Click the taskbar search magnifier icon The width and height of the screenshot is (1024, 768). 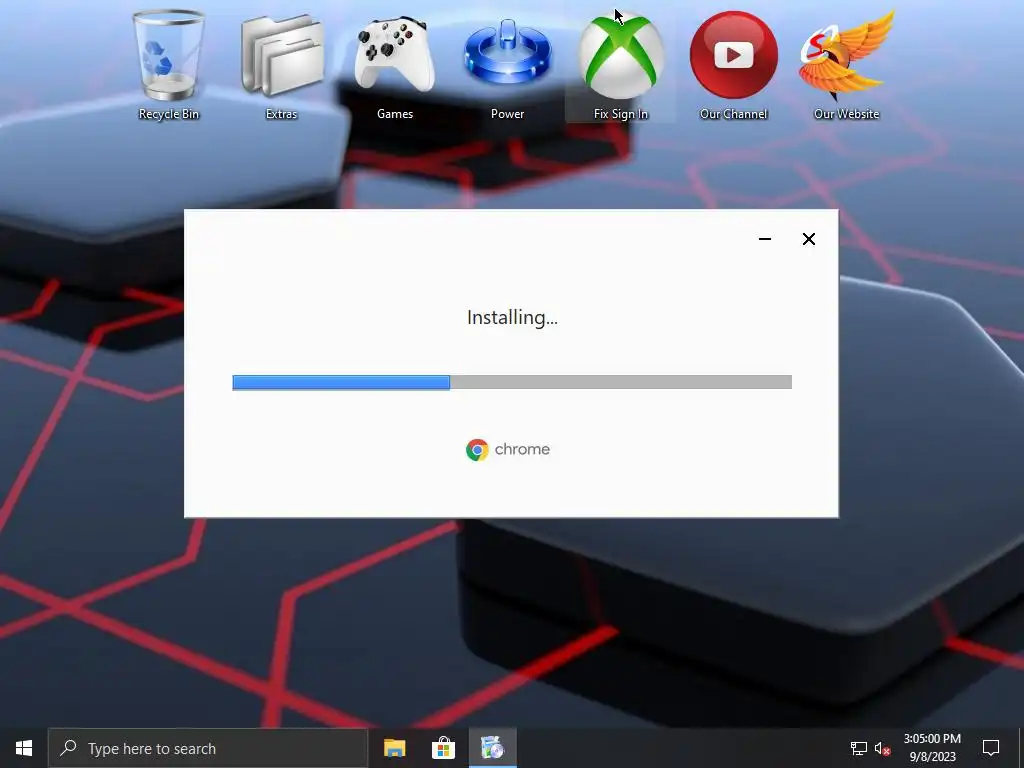pyautogui.click(x=68, y=748)
